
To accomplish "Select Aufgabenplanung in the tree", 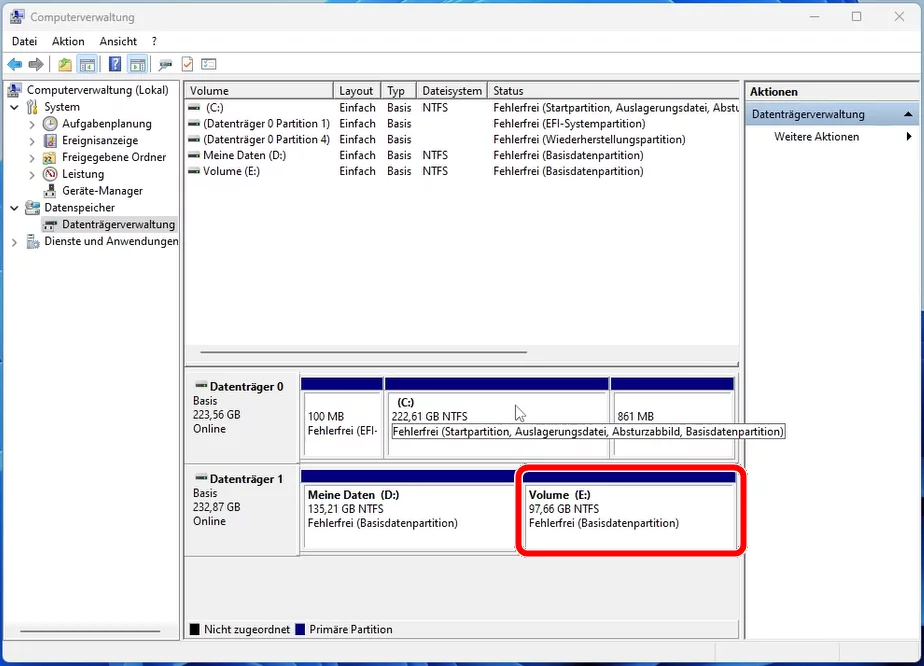I will [x=107, y=124].
